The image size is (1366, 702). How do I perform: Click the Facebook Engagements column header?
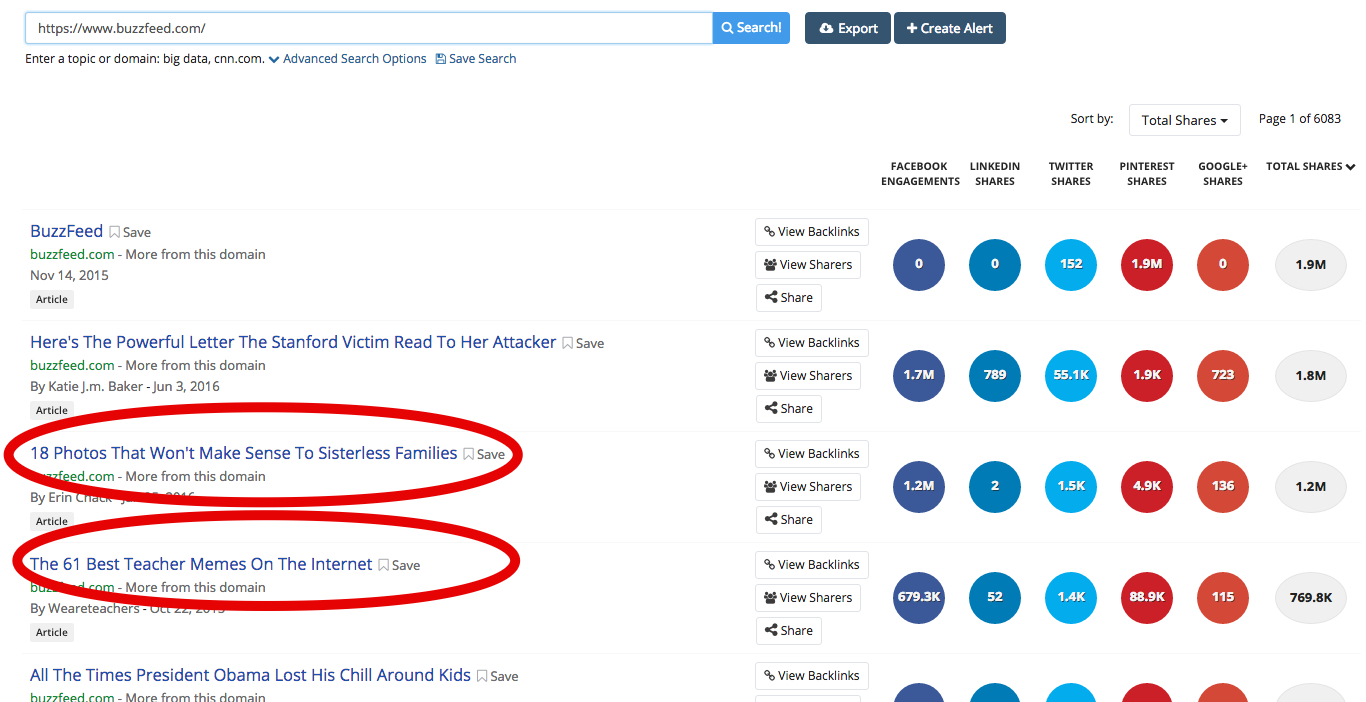click(x=920, y=174)
